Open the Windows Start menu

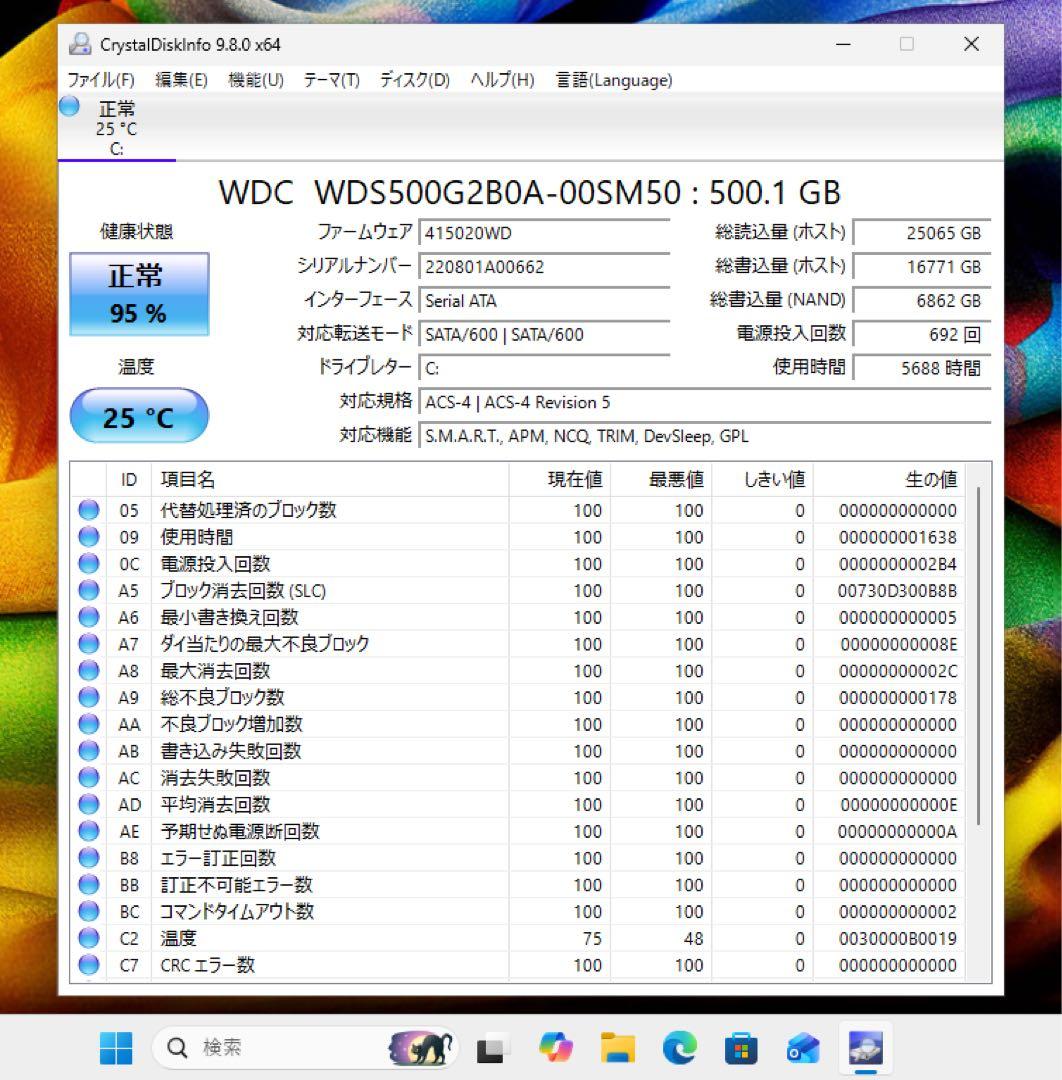coord(116,1048)
